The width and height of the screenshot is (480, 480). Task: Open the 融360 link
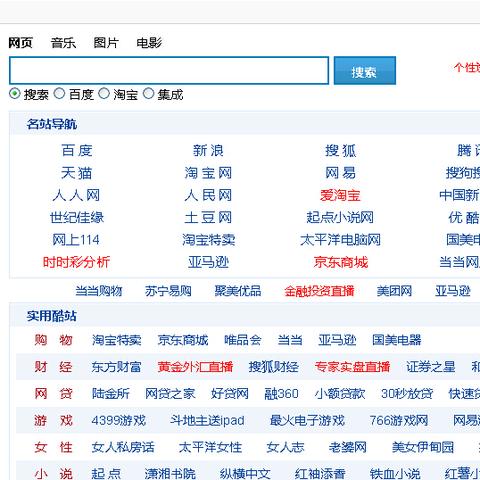281,394
